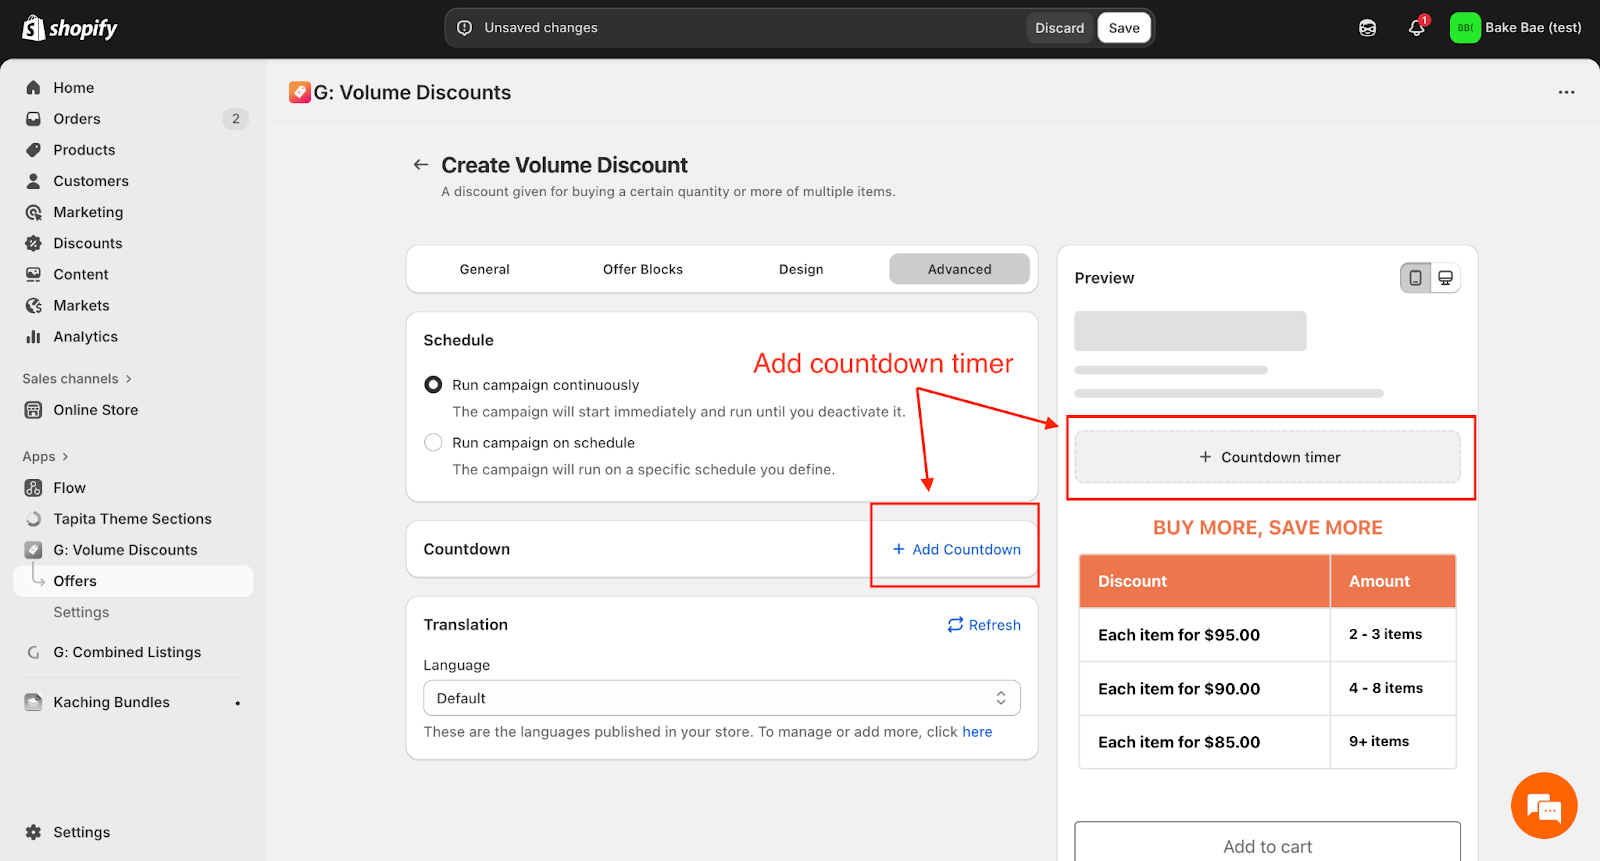Image resolution: width=1600 pixels, height=861 pixels.
Task: Switch to the General tab
Action: (485, 269)
